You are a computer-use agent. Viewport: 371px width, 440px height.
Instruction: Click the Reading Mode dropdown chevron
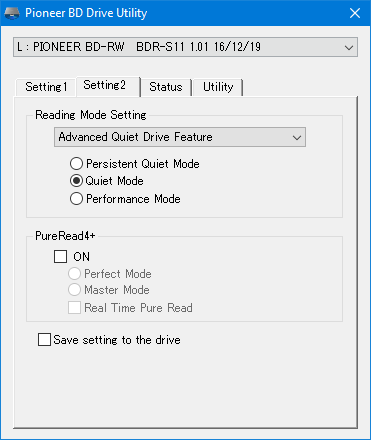[297, 137]
